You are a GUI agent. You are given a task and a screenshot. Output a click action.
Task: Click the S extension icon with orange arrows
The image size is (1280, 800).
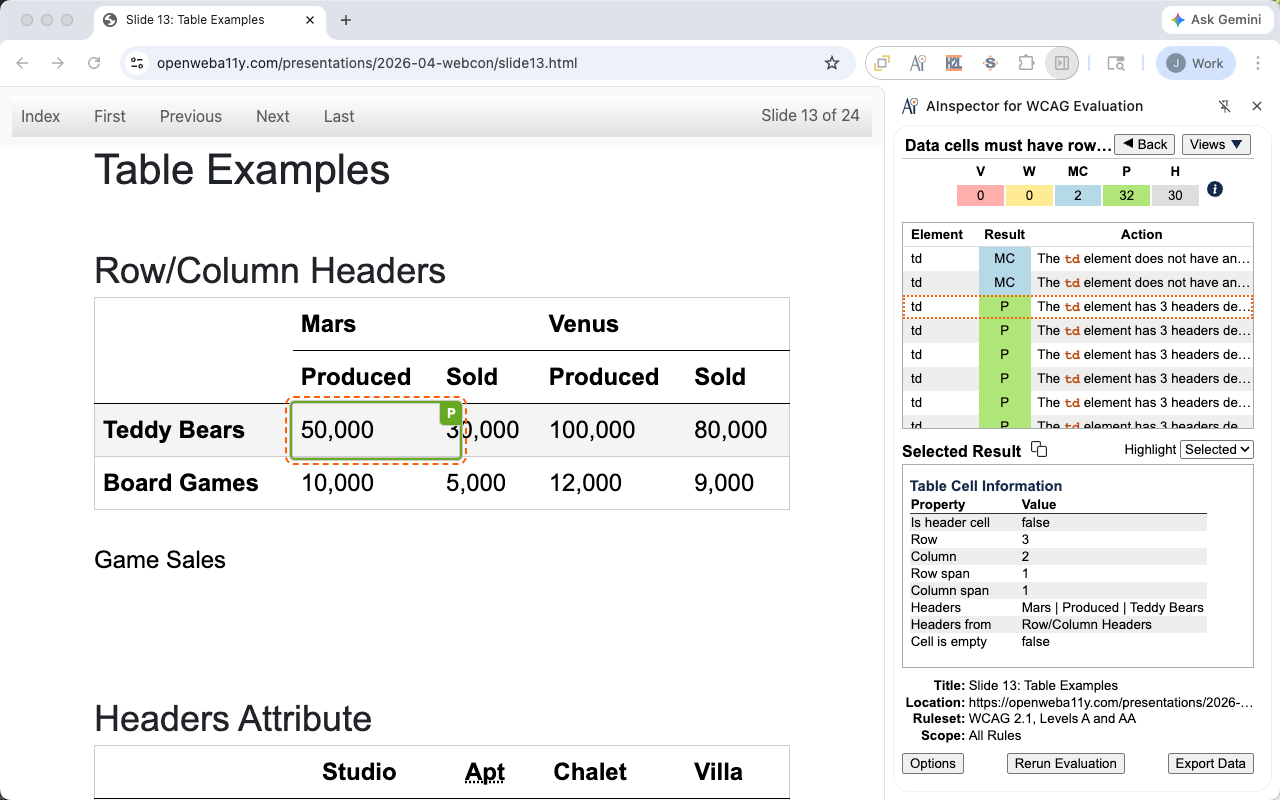click(990, 63)
